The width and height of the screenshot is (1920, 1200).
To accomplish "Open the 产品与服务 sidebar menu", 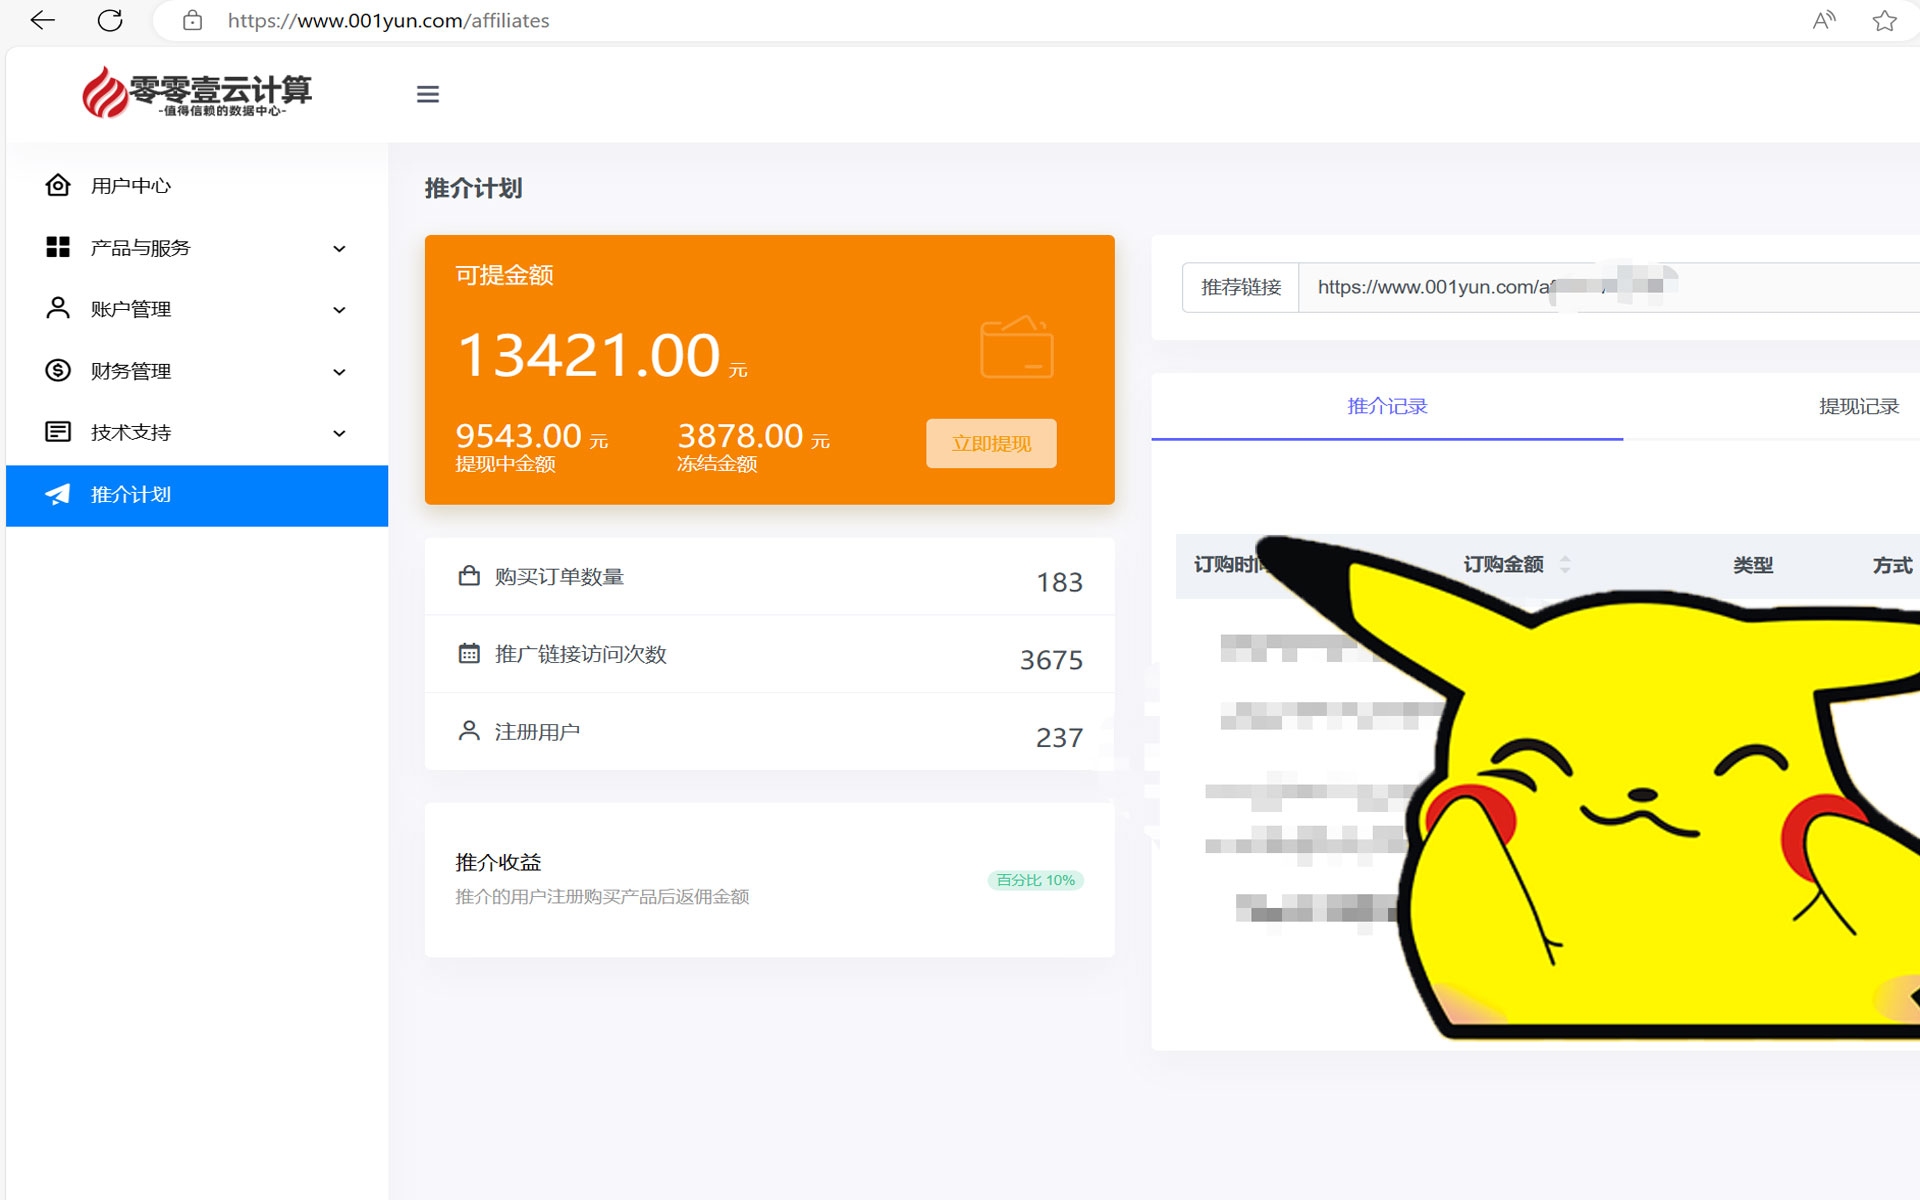I will coord(197,247).
